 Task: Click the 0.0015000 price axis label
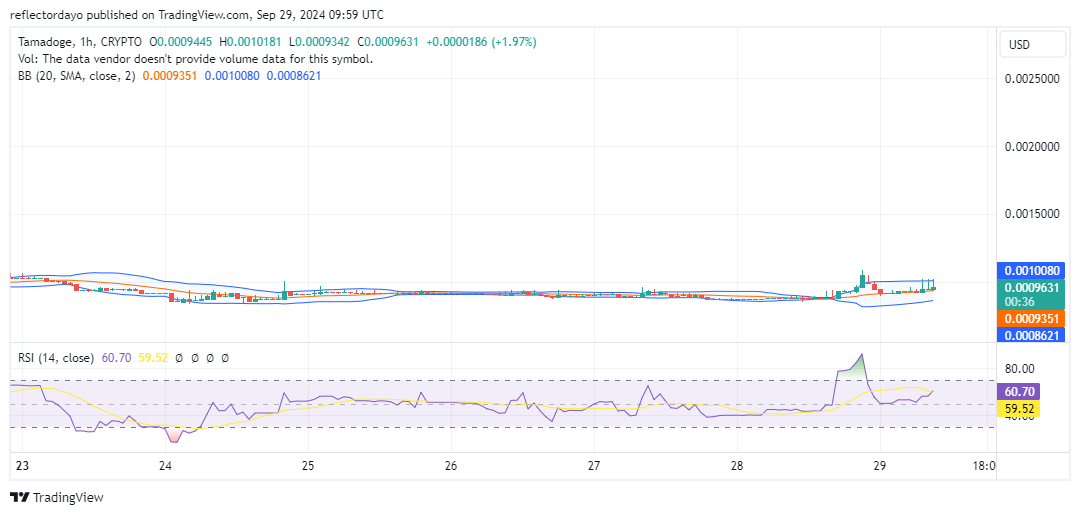point(1031,214)
